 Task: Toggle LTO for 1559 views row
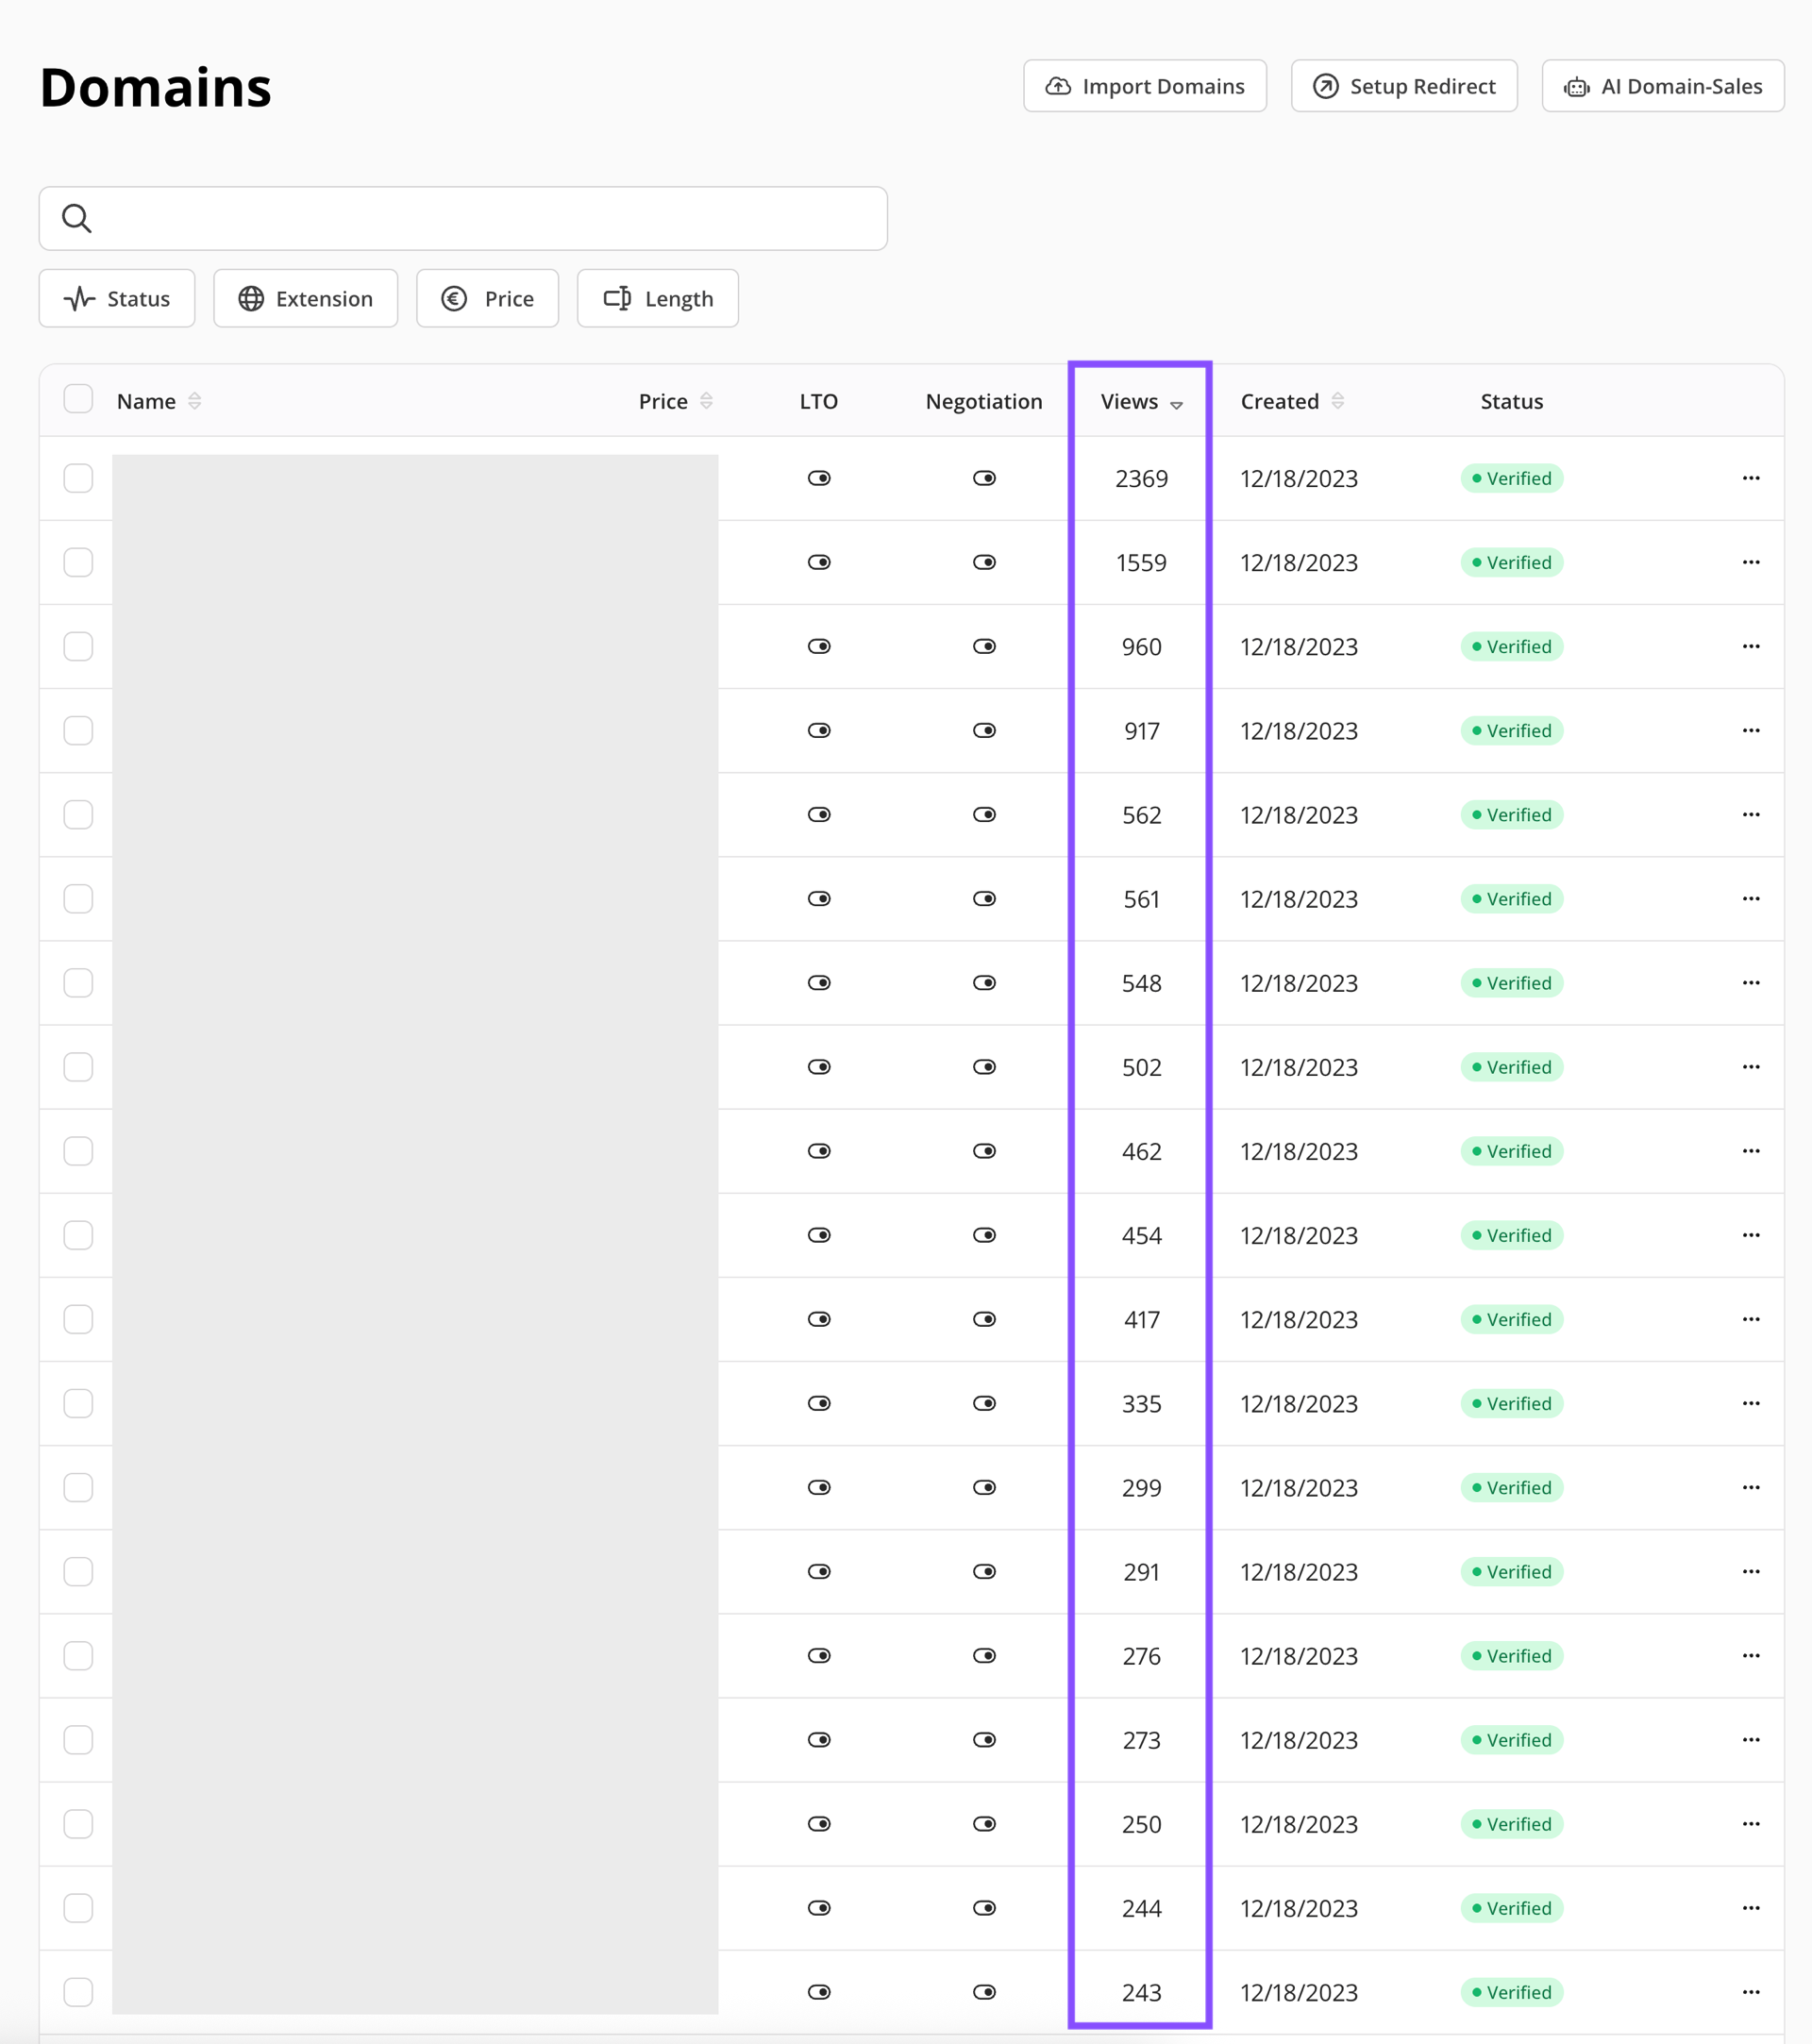click(819, 562)
